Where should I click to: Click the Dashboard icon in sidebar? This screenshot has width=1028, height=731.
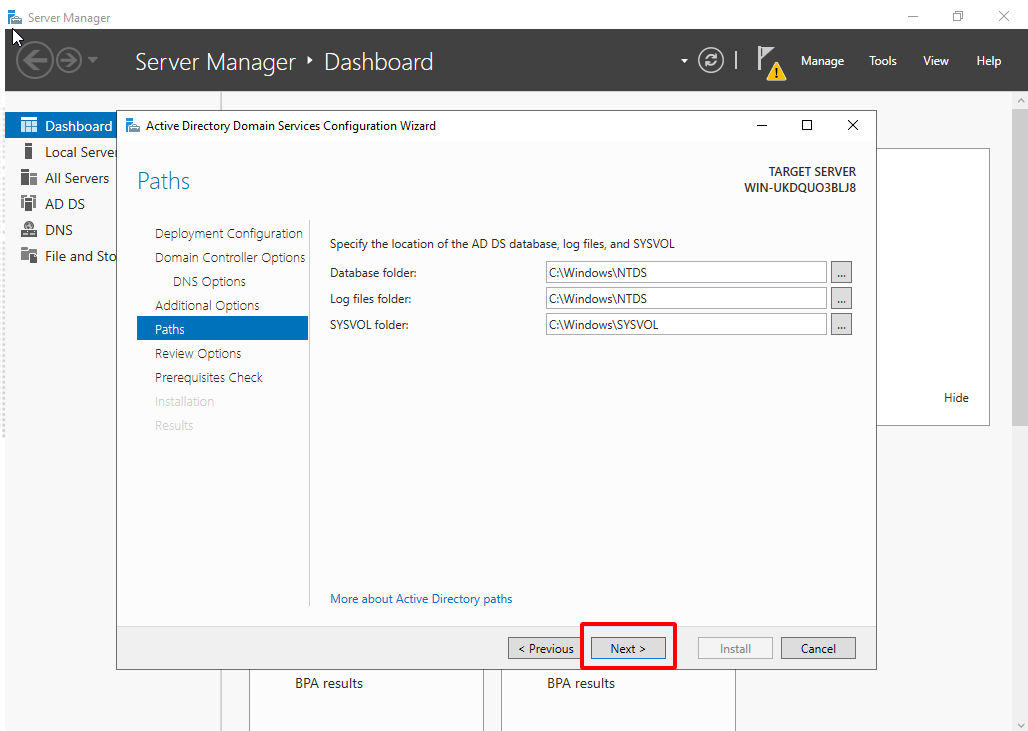pos(28,126)
